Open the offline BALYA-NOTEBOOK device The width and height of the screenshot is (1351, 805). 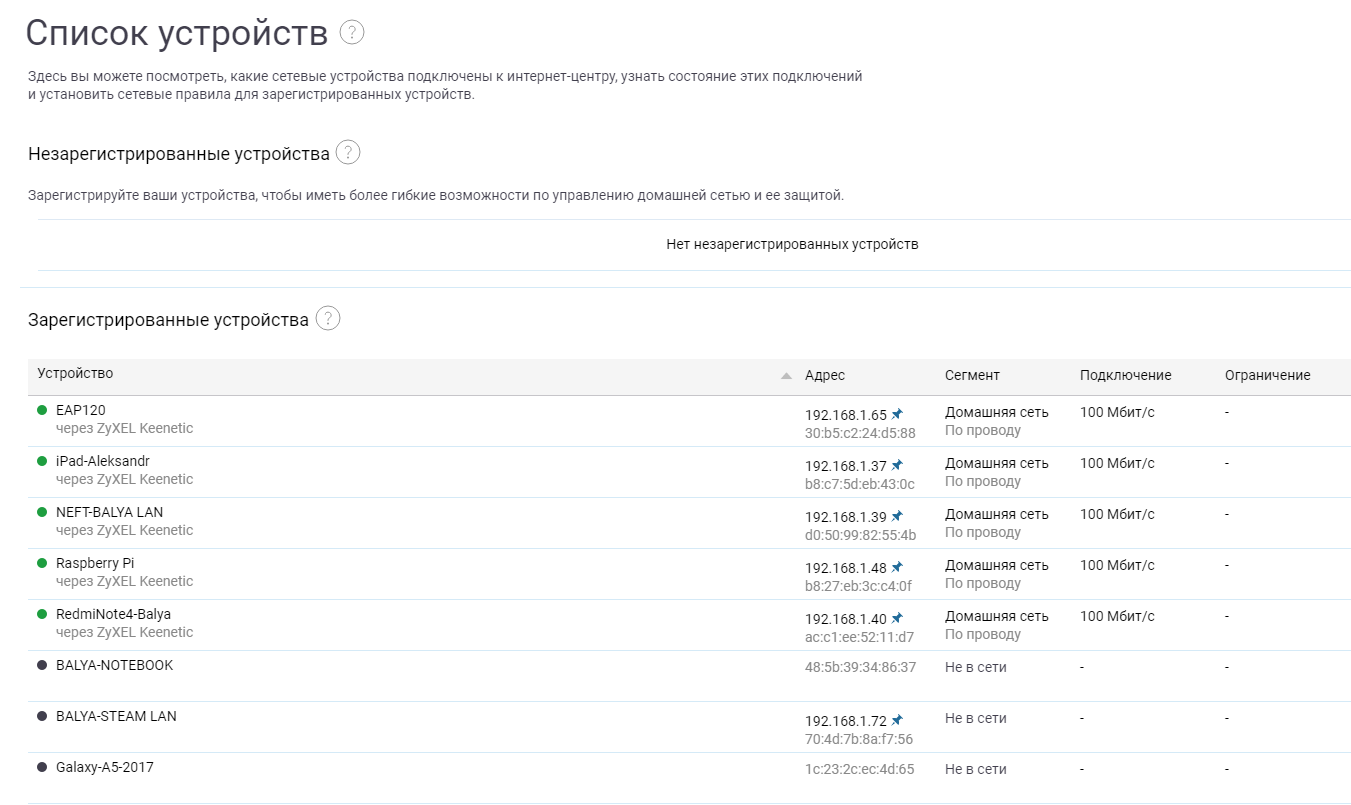click(114, 665)
